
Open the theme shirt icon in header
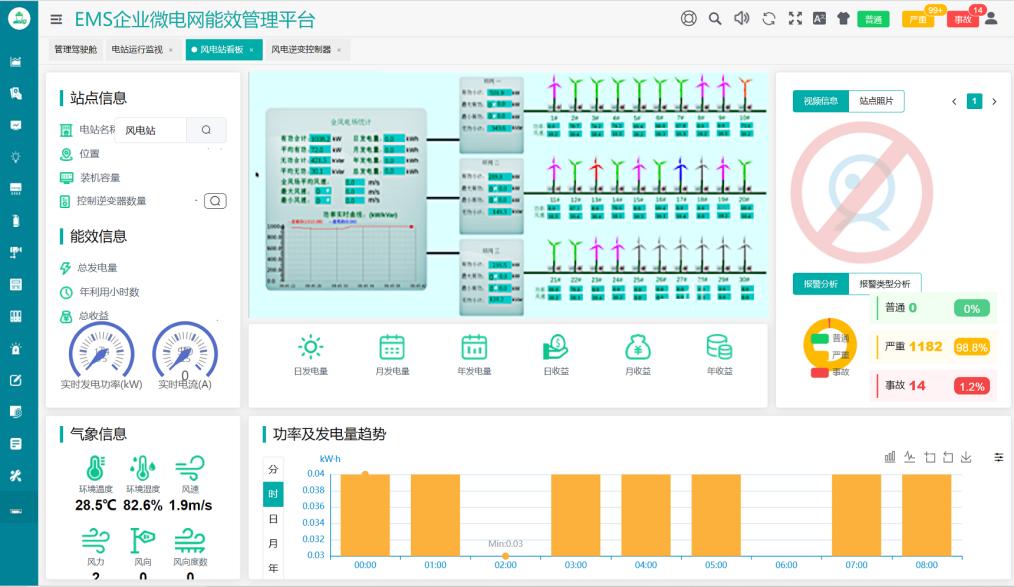coord(843,18)
